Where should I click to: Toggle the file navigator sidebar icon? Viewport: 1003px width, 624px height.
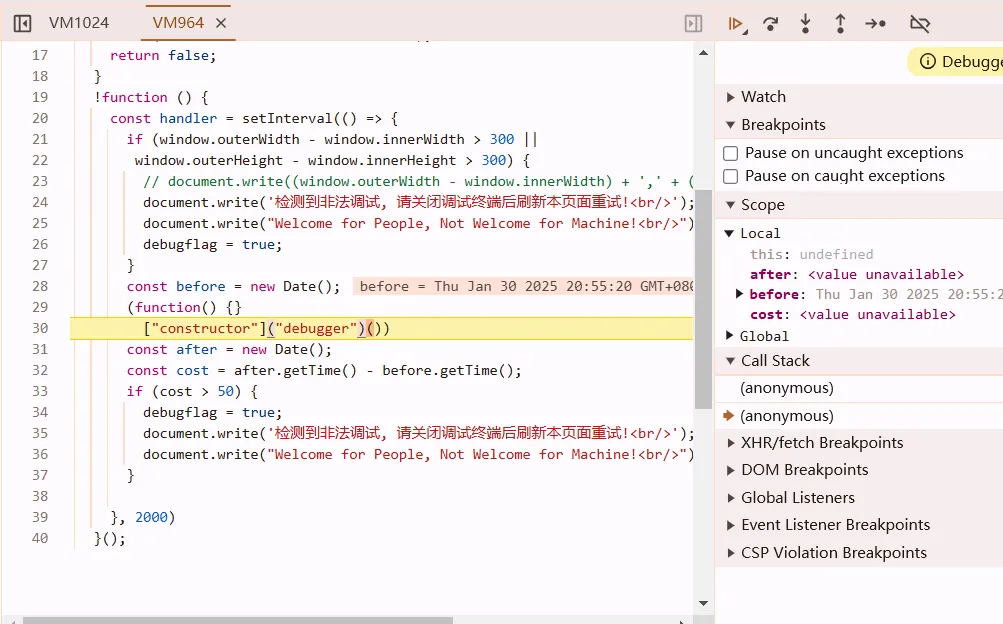[22, 24]
